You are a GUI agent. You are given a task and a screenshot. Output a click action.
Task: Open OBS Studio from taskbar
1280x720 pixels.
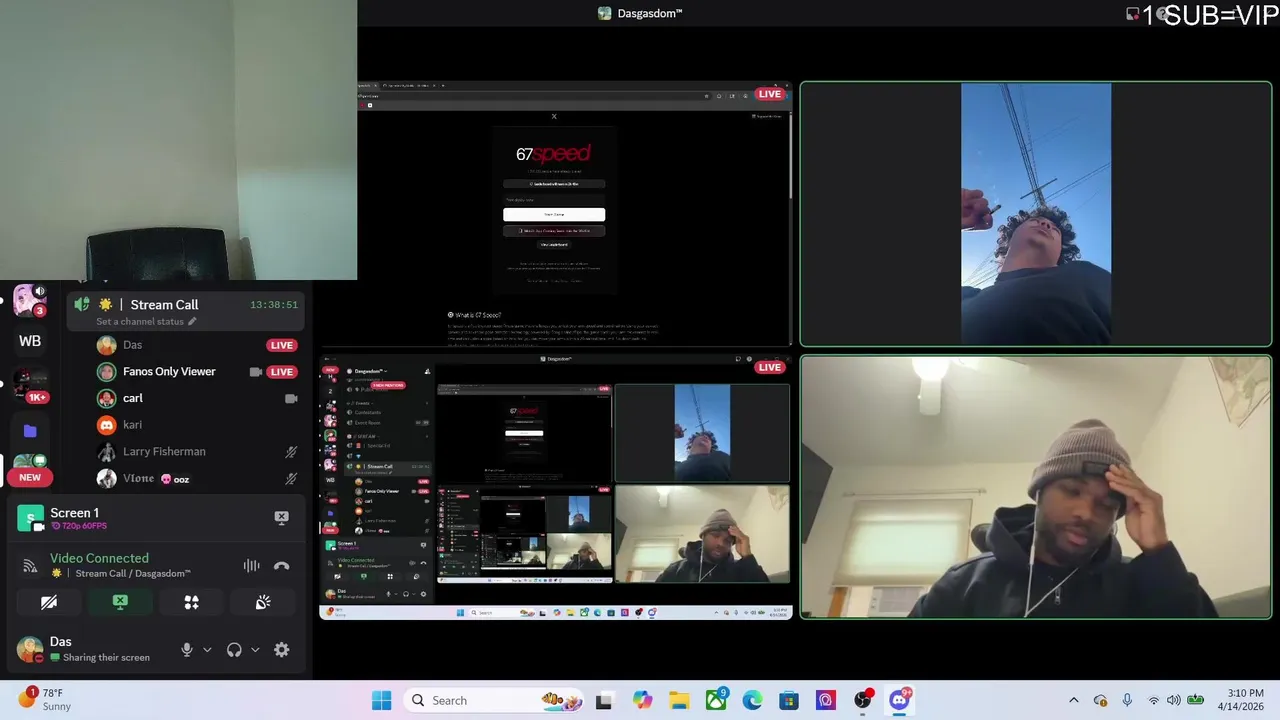click(863, 701)
